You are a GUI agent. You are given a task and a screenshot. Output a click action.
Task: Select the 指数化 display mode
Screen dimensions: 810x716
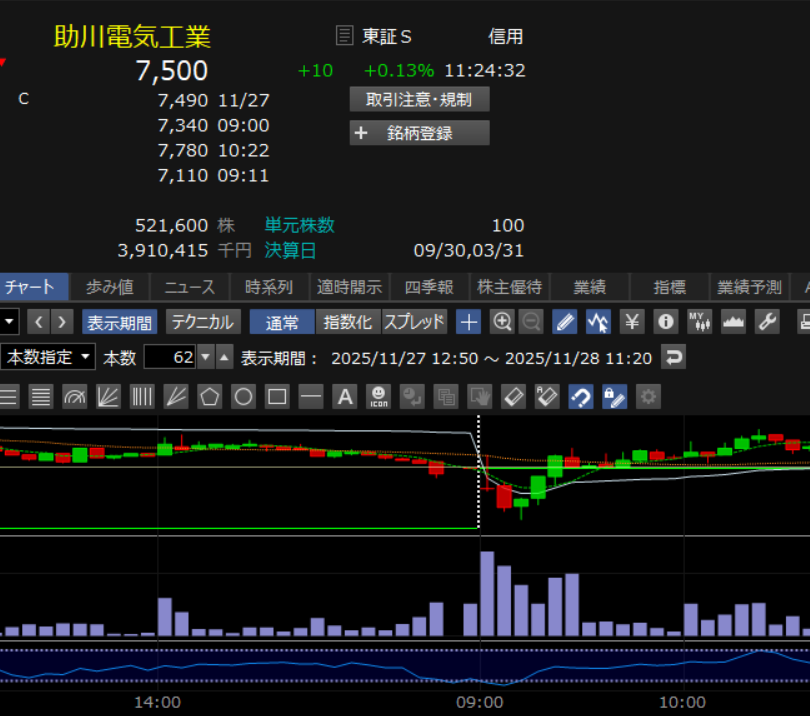347,322
